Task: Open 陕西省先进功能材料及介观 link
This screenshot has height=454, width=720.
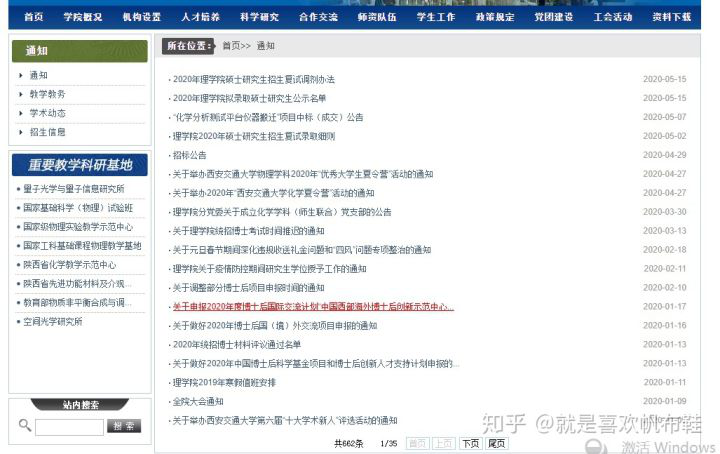Action: [77, 284]
